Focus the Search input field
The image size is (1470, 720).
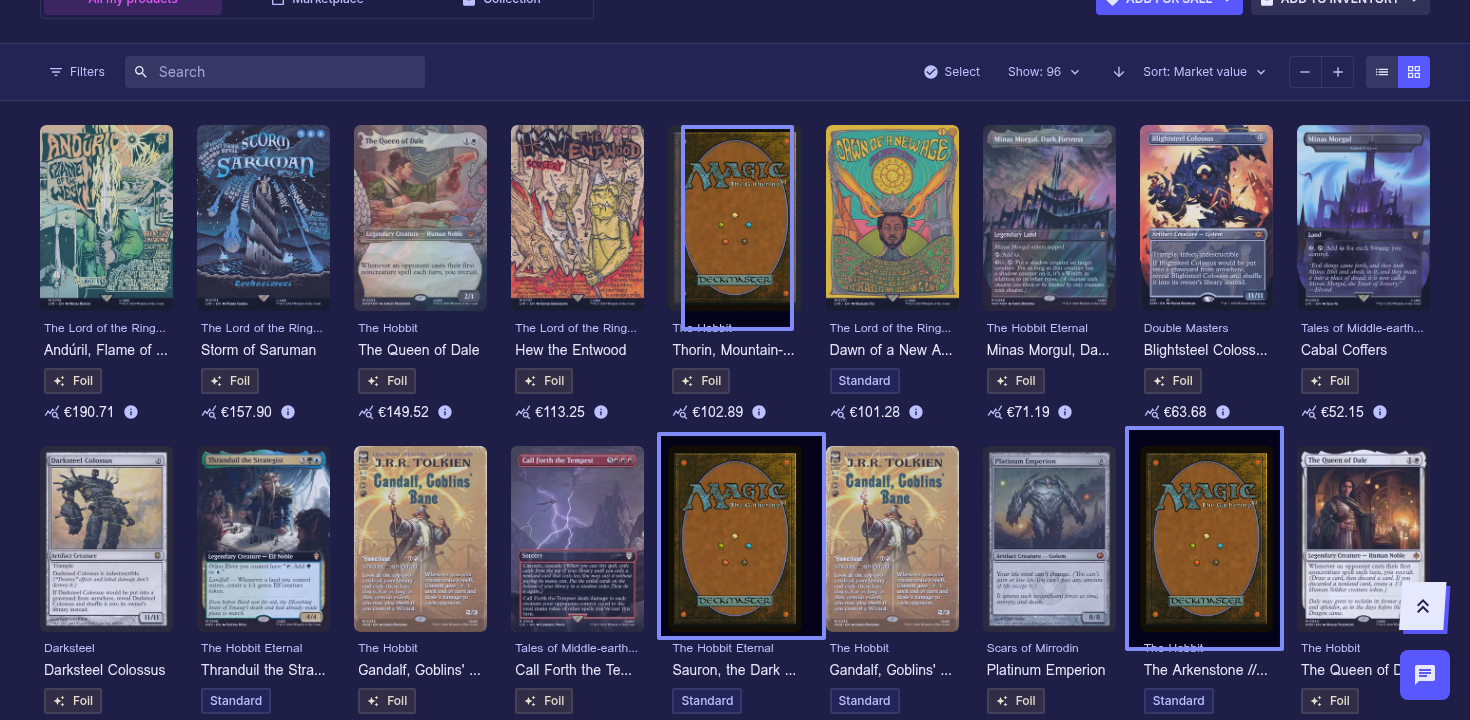(x=275, y=72)
